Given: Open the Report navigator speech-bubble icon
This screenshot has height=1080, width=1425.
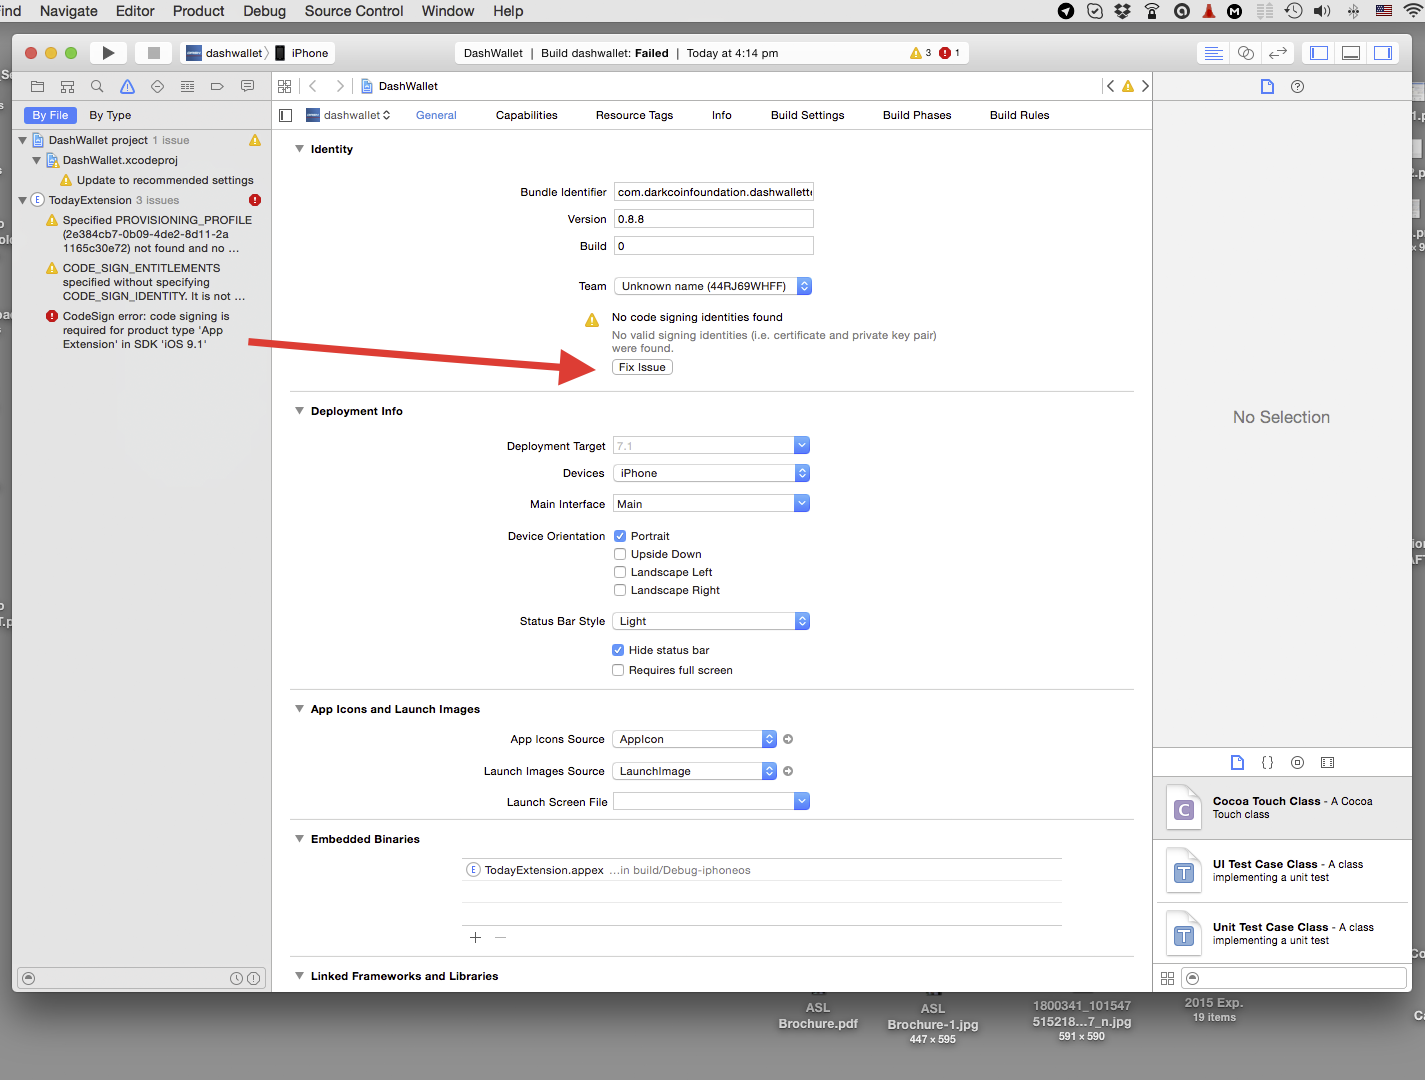Looking at the screenshot, I should click(247, 87).
